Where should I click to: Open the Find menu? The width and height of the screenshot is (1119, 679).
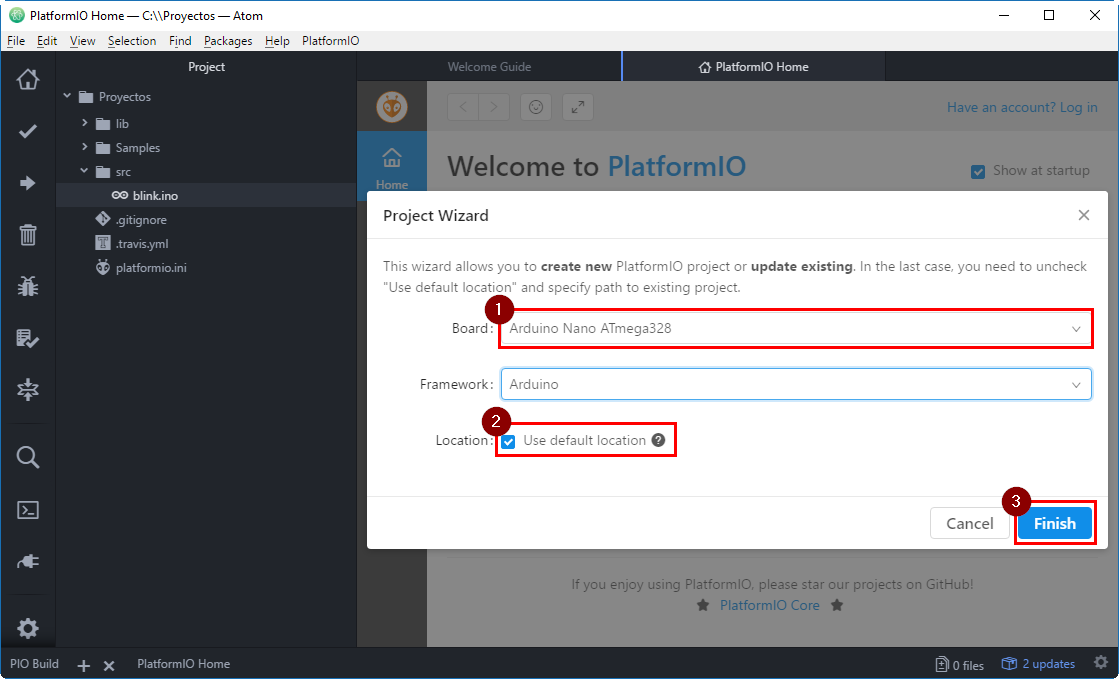tap(180, 41)
